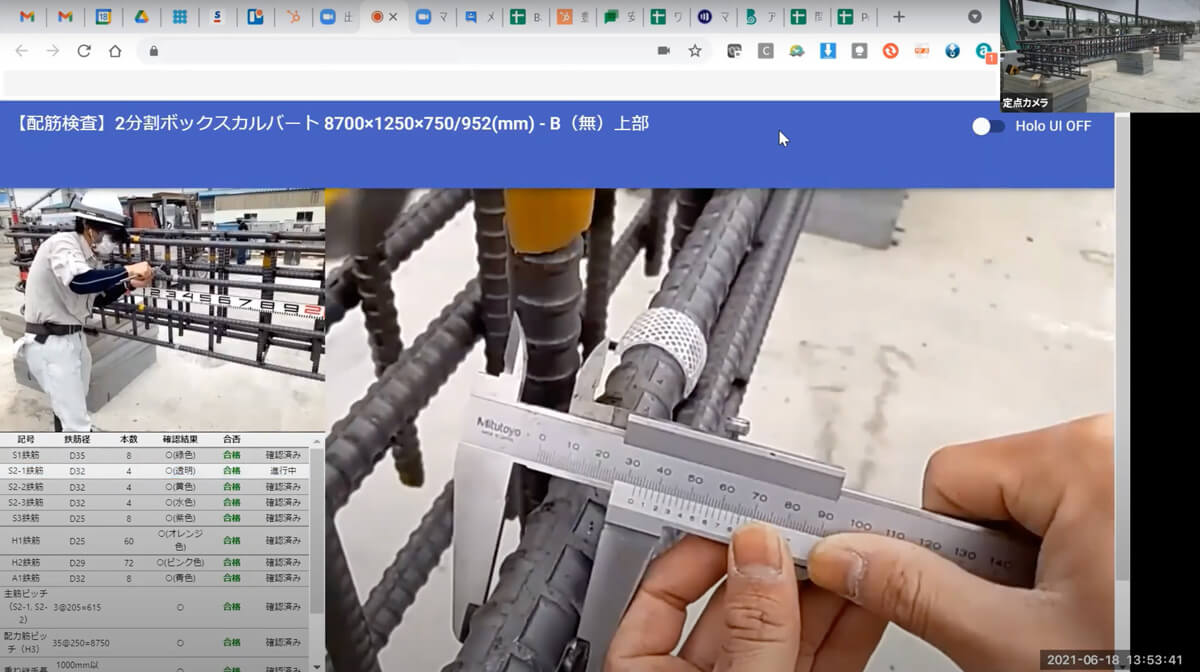Click the address bar URL field

400,50
